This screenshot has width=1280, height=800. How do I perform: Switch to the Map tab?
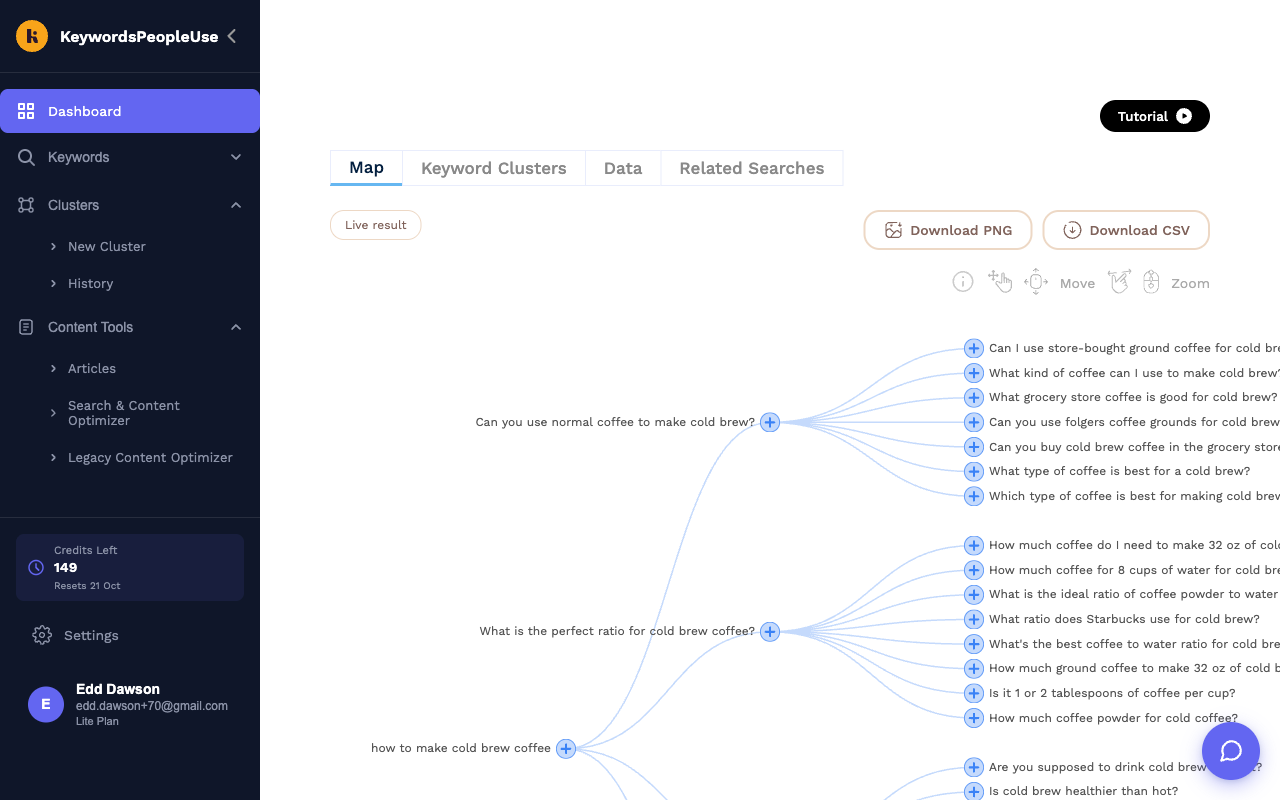point(366,168)
